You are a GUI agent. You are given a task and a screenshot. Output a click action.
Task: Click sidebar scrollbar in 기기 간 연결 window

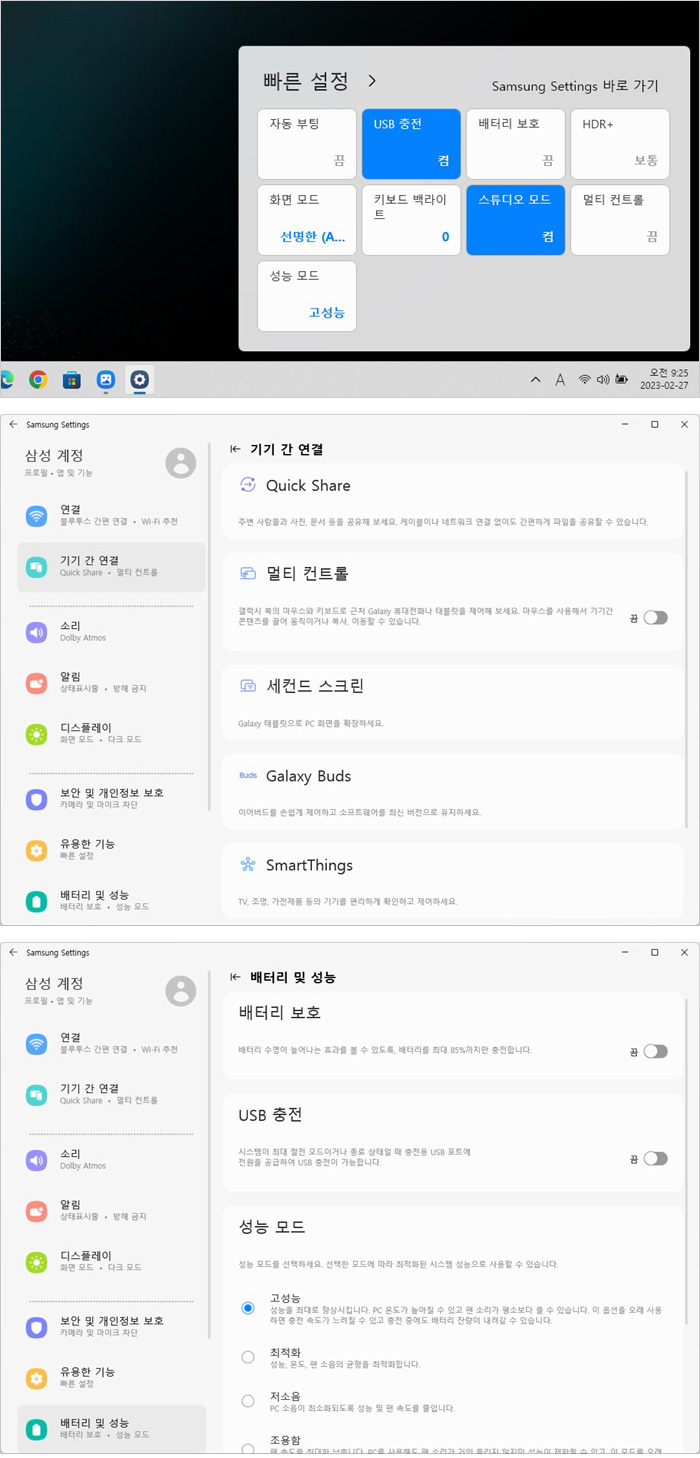click(x=209, y=626)
